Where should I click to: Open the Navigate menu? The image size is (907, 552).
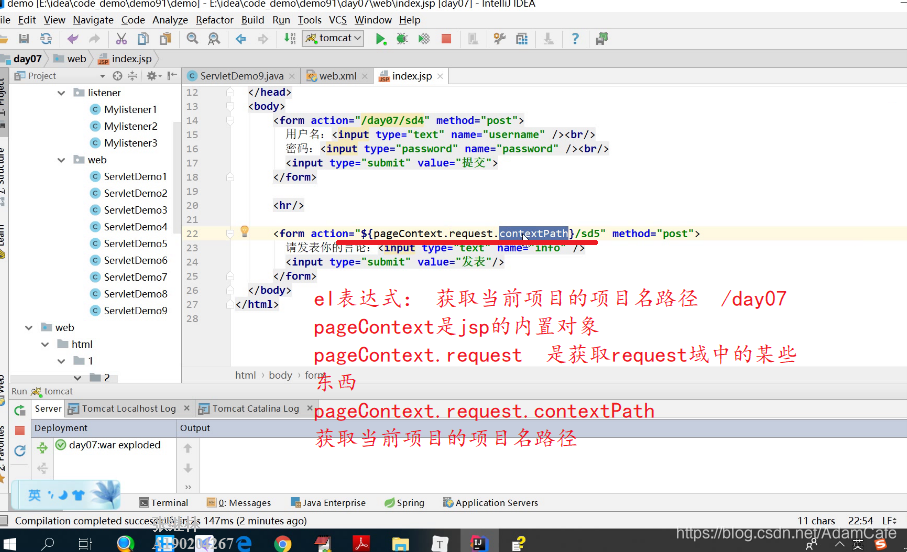pyautogui.click(x=93, y=20)
